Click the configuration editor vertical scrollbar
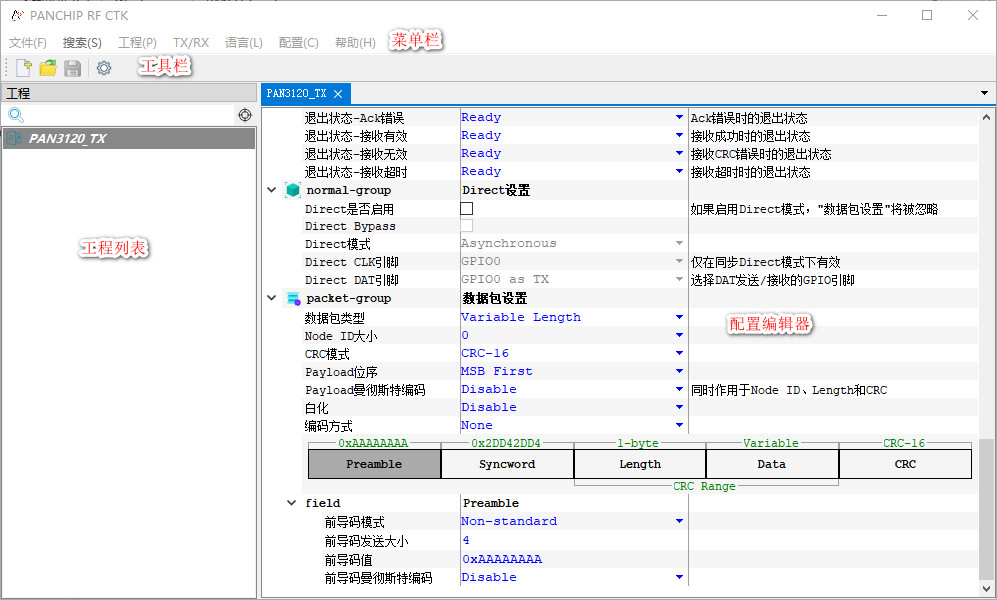Screen dimensions: 997x600 pyautogui.click(x=987, y=508)
